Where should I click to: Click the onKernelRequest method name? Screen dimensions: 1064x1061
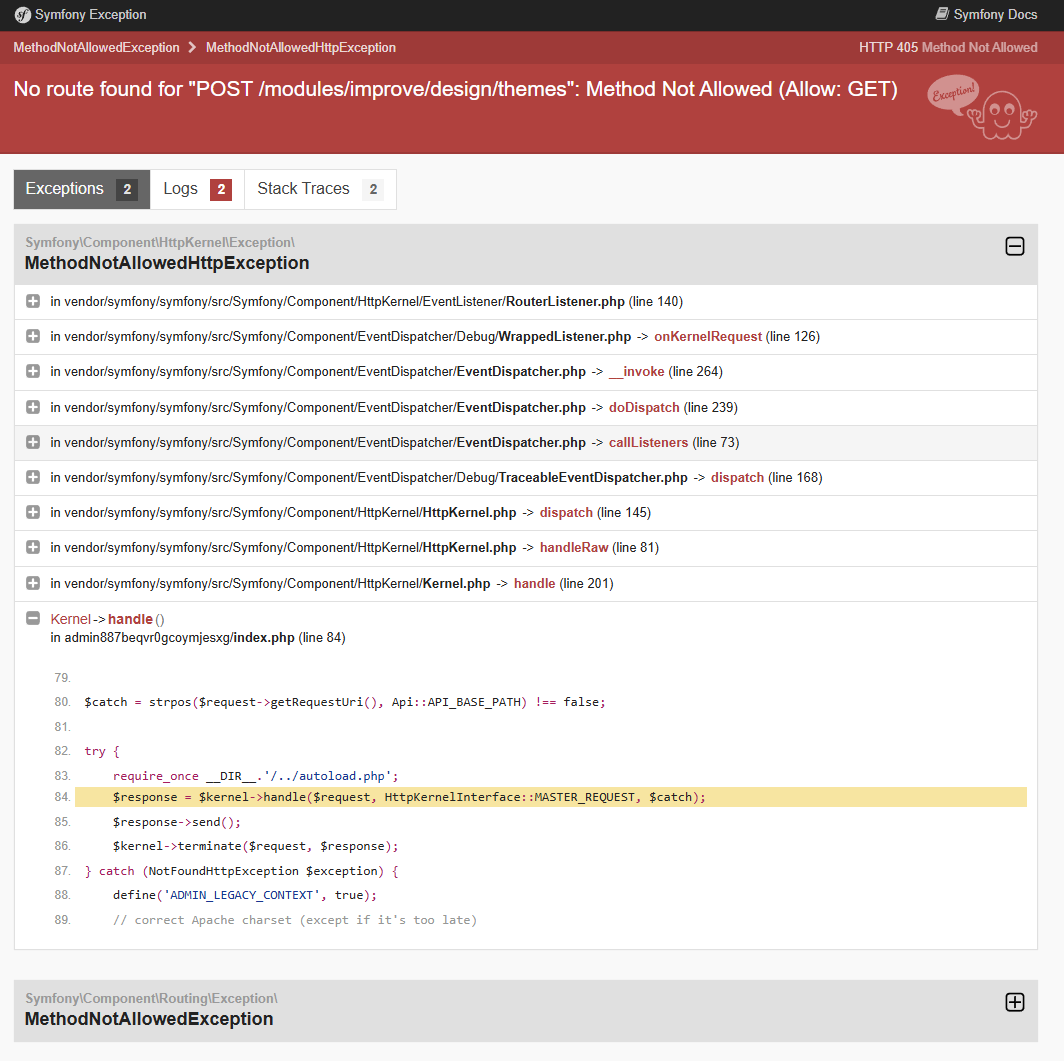tap(708, 336)
